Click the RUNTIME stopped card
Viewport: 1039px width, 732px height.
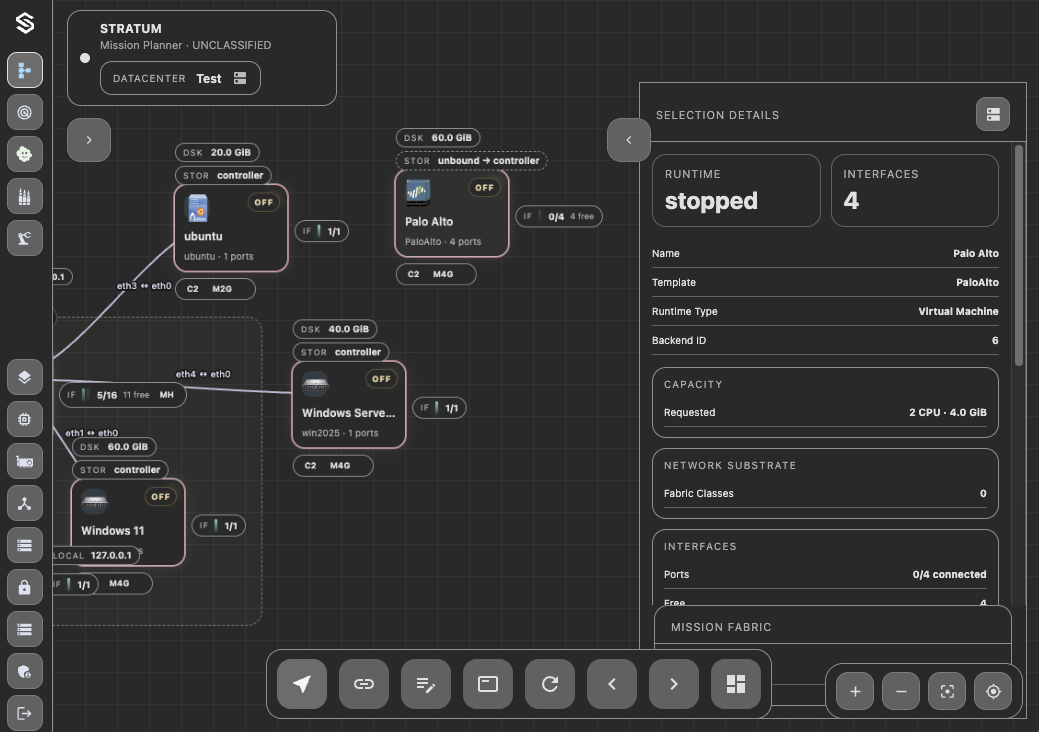736,191
